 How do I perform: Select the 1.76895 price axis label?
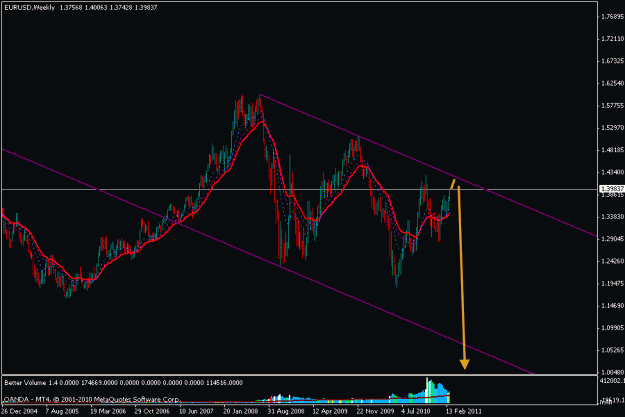[613, 17]
